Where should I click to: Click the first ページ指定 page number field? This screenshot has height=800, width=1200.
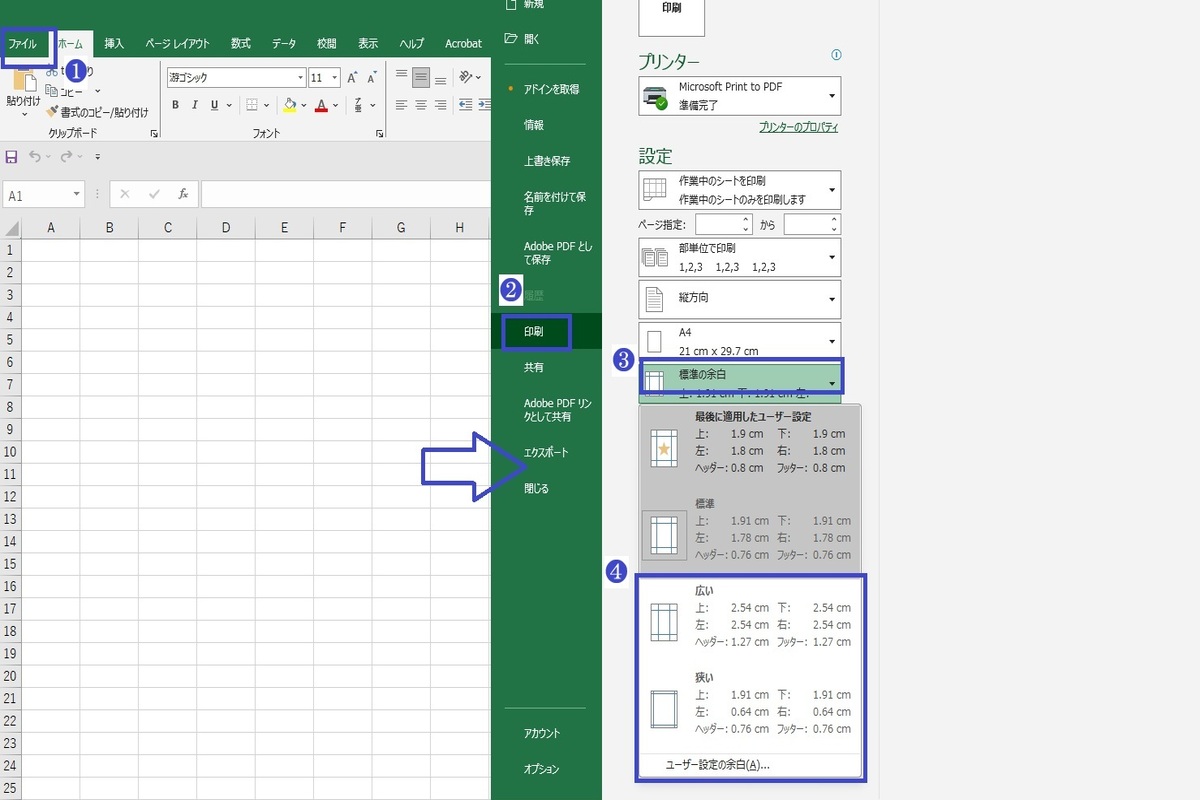pos(718,225)
